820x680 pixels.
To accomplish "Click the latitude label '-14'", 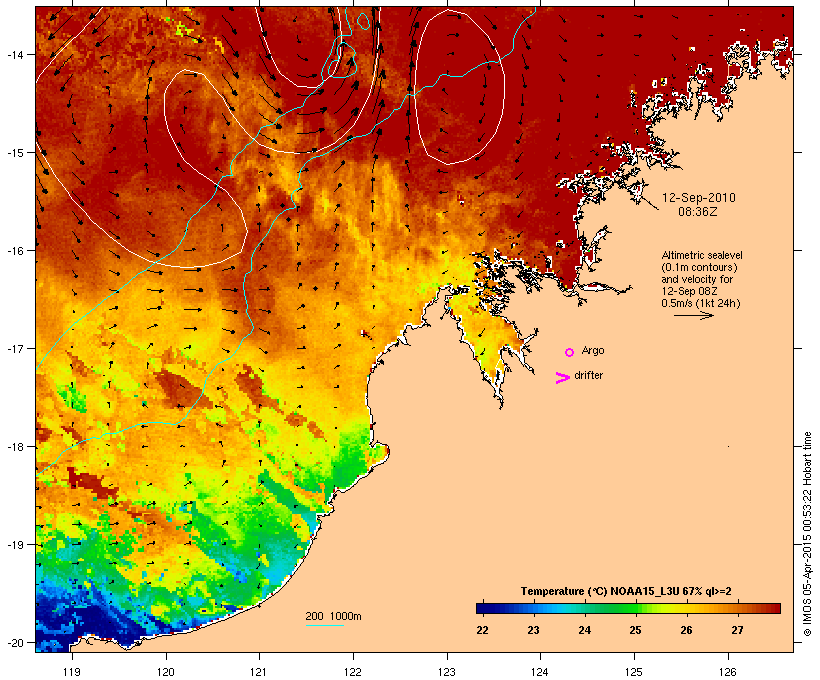I will pyautogui.click(x=14, y=55).
